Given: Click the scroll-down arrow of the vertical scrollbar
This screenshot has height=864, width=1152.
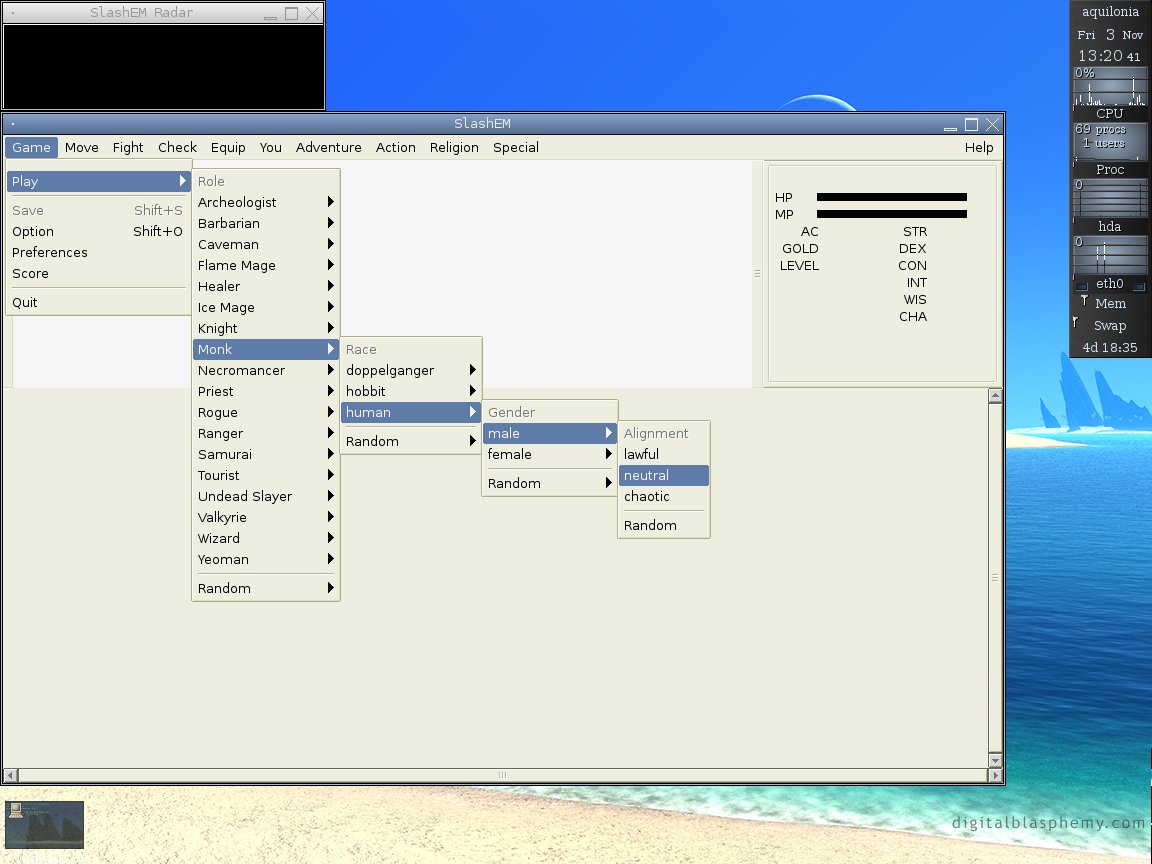Looking at the screenshot, I should (x=995, y=760).
